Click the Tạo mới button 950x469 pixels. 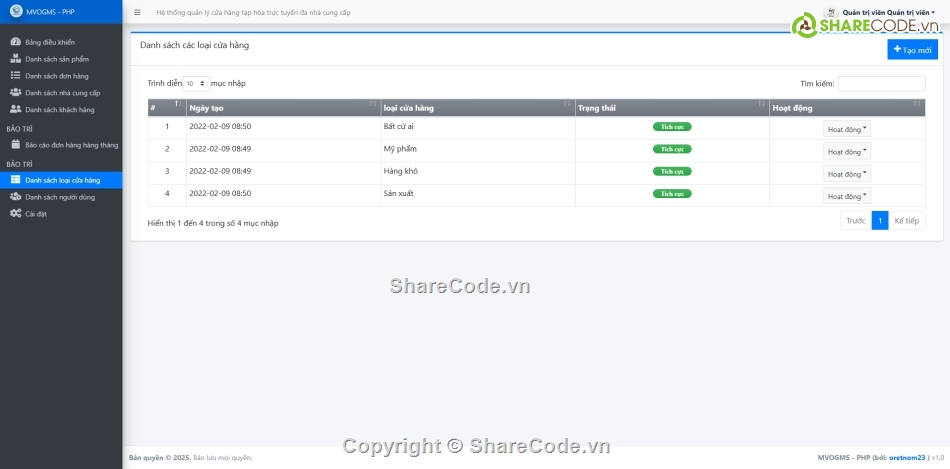(912, 49)
